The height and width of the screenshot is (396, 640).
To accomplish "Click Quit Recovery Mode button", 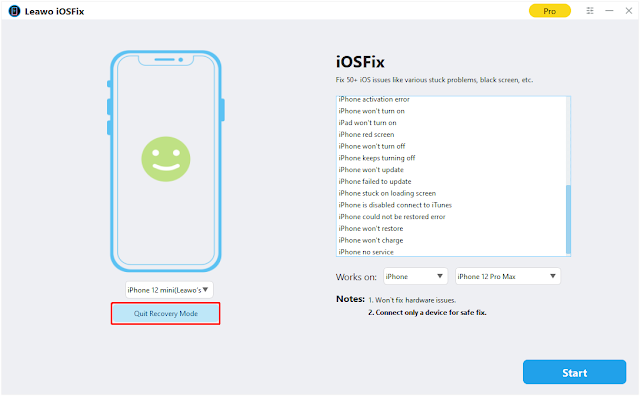I will tap(166, 314).
